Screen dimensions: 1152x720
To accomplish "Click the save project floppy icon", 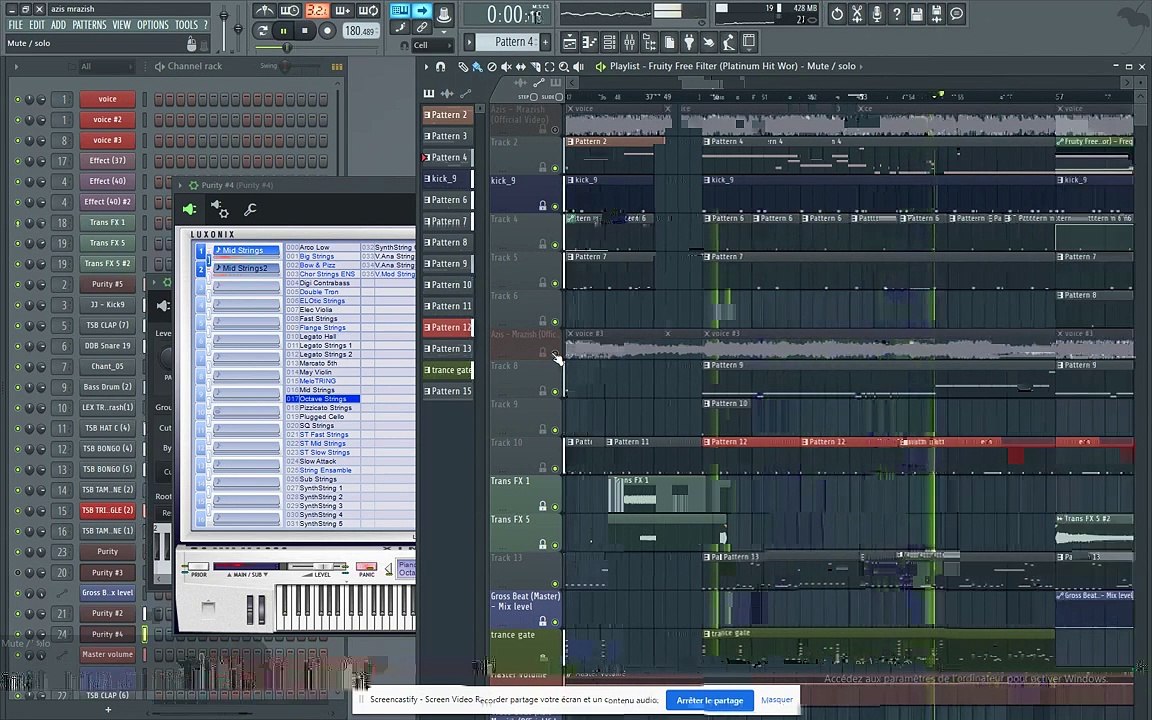I will click(916, 14).
